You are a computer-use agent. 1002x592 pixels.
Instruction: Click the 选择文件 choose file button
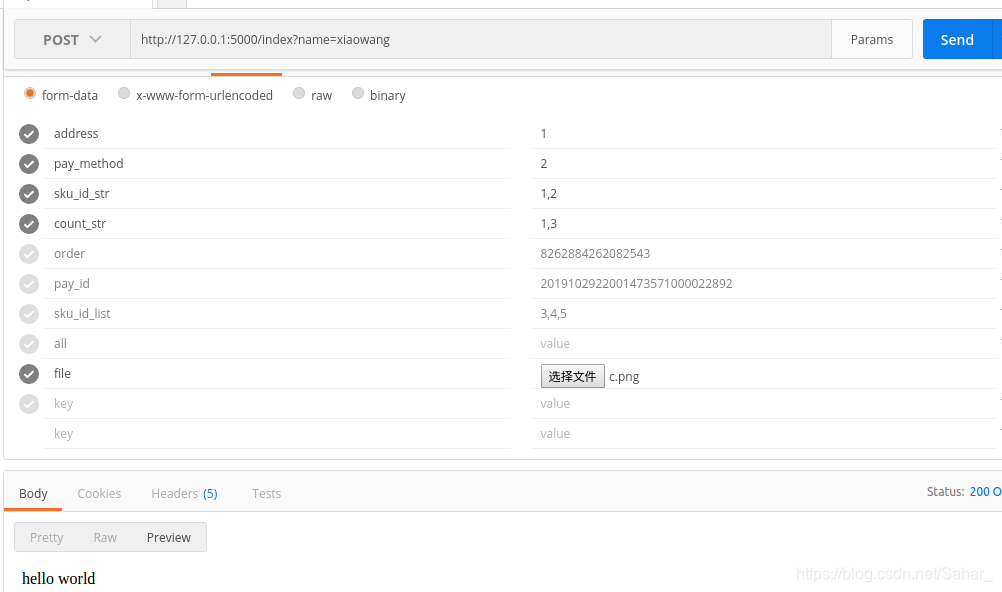(573, 377)
